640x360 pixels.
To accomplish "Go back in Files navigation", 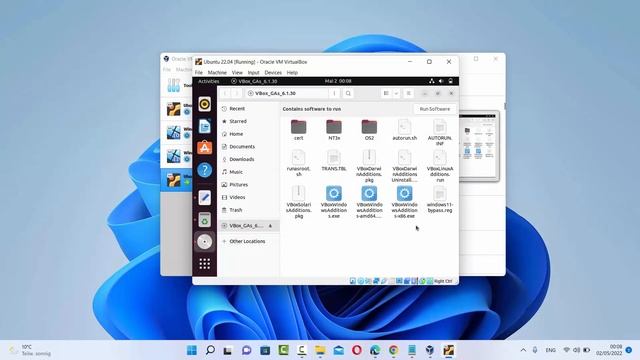I will tap(225, 93).
